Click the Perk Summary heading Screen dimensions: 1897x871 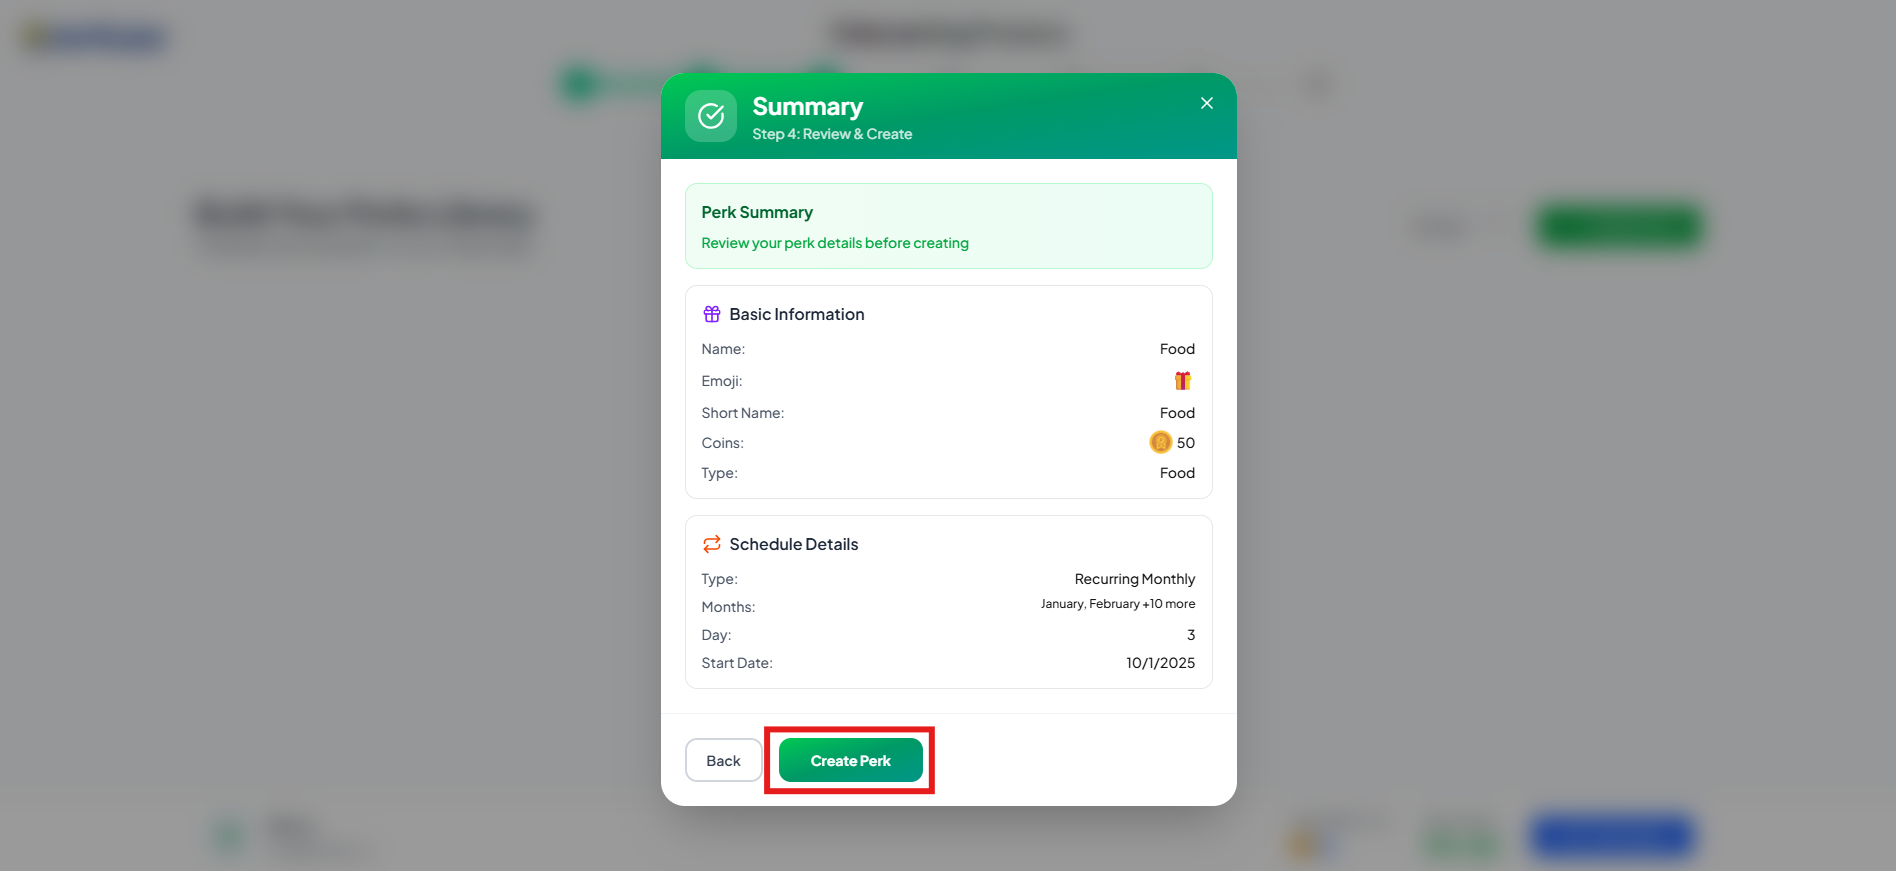click(x=757, y=212)
